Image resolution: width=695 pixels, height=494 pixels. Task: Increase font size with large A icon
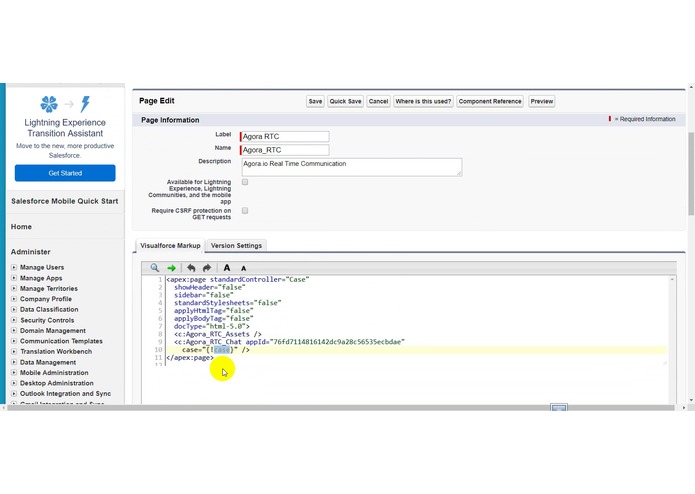point(226,268)
